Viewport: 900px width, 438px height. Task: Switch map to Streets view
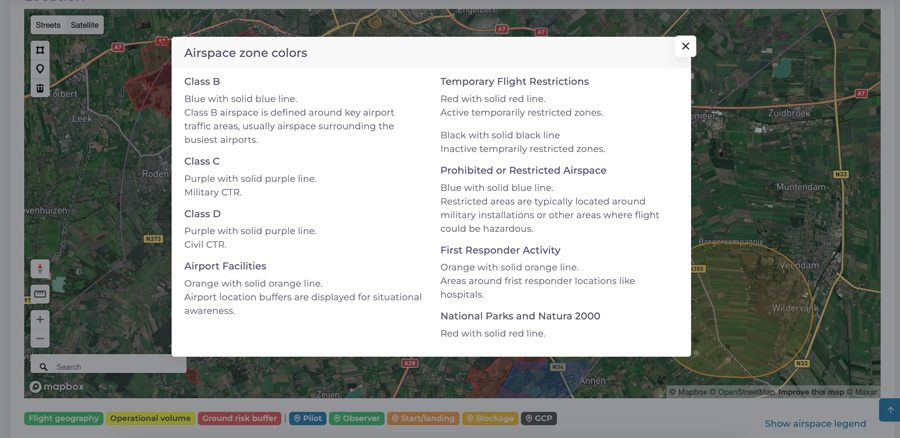click(x=48, y=25)
